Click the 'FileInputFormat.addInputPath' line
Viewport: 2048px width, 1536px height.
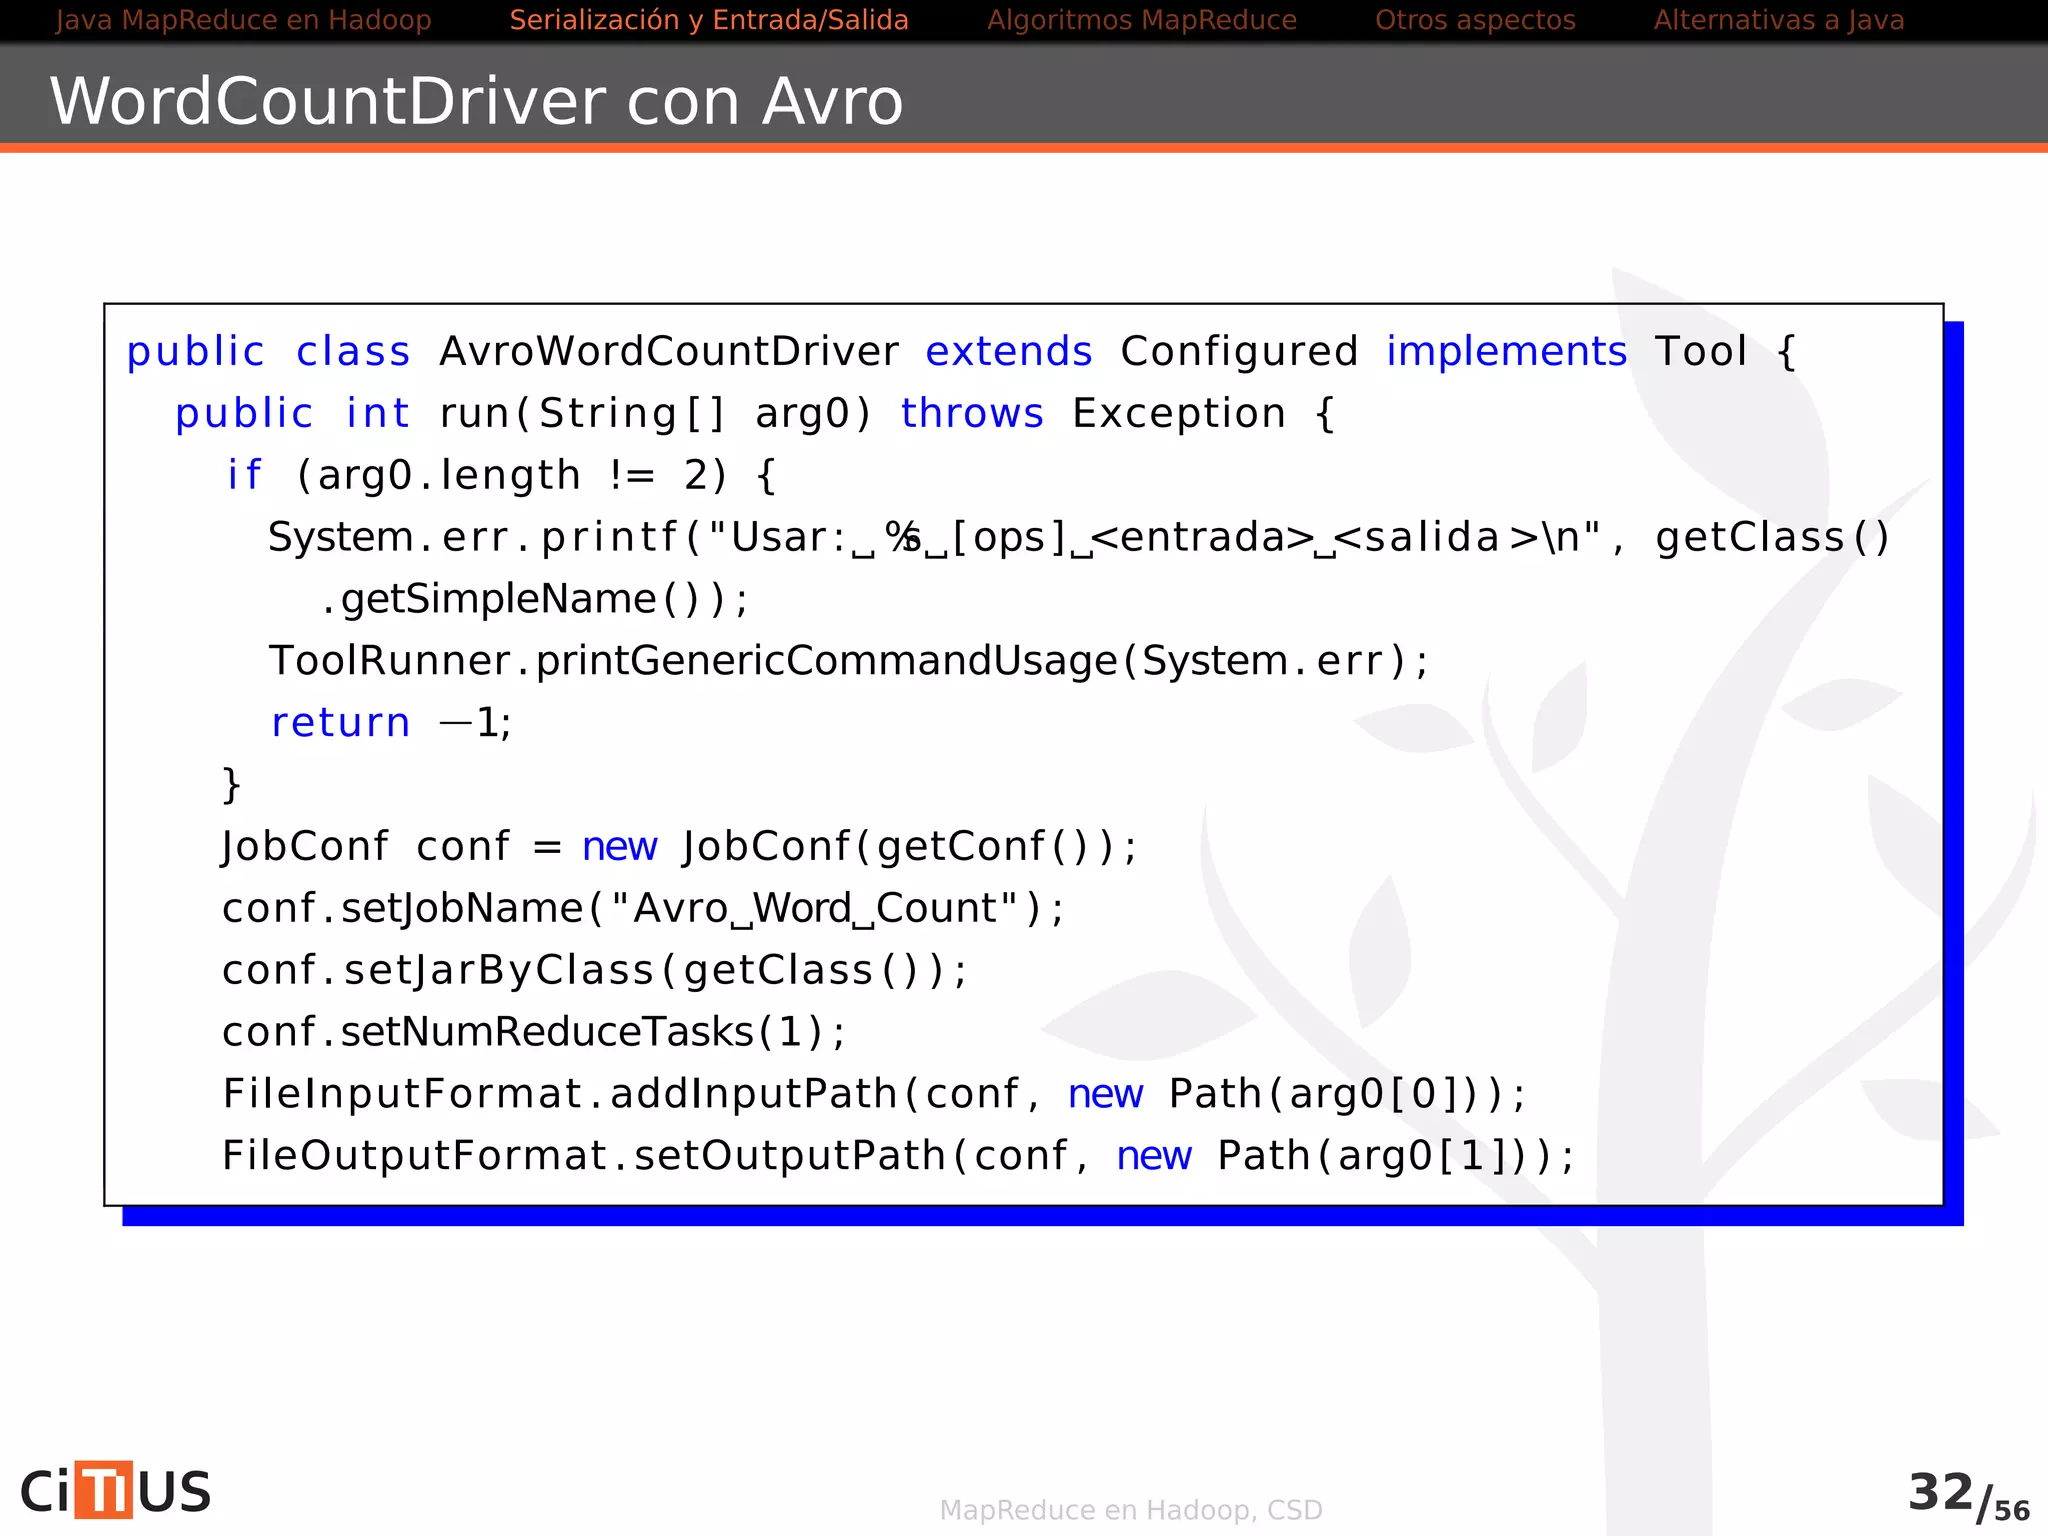pyautogui.click(x=875, y=1094)
